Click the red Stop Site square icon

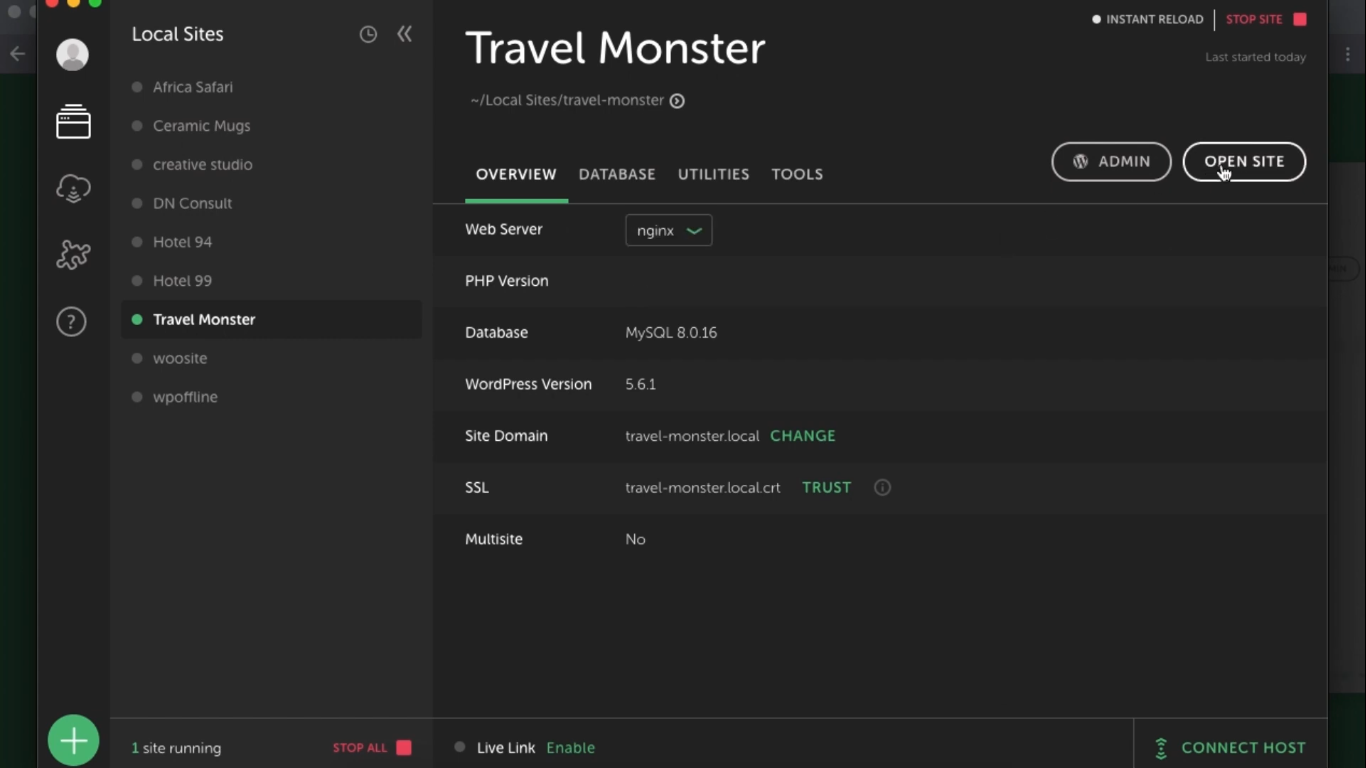(1300, 19)
